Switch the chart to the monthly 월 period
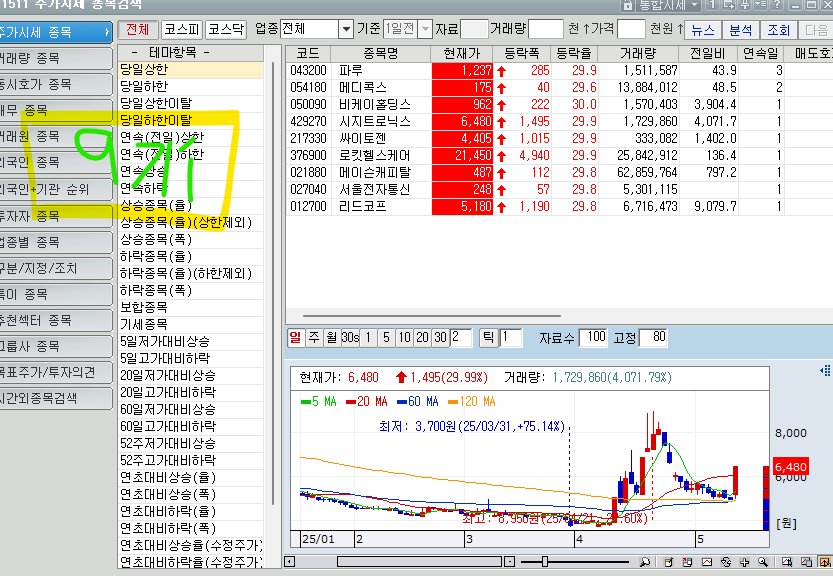Viewport: 833px width, 576px height. [332, 337]
